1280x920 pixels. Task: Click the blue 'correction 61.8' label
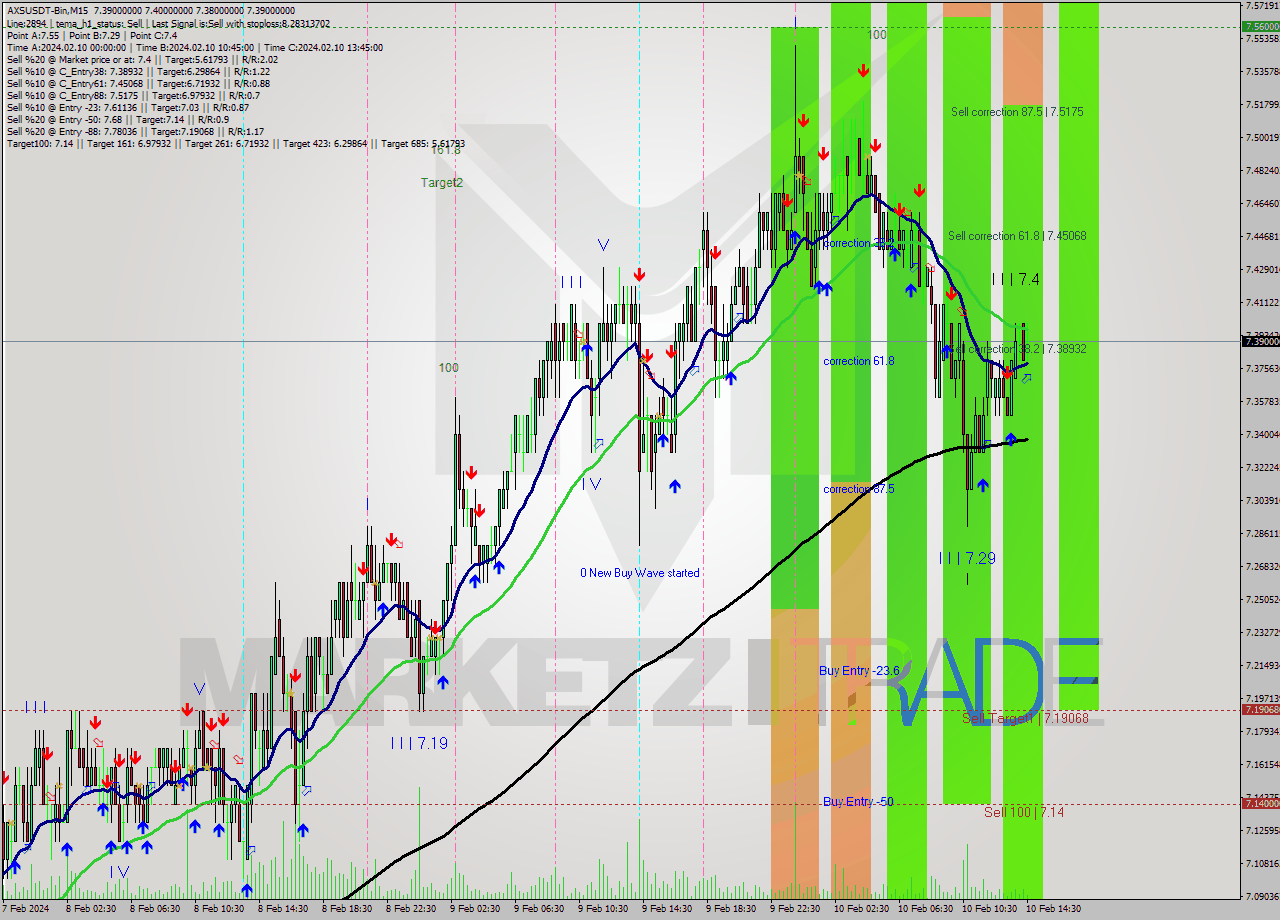click(859, 361)
